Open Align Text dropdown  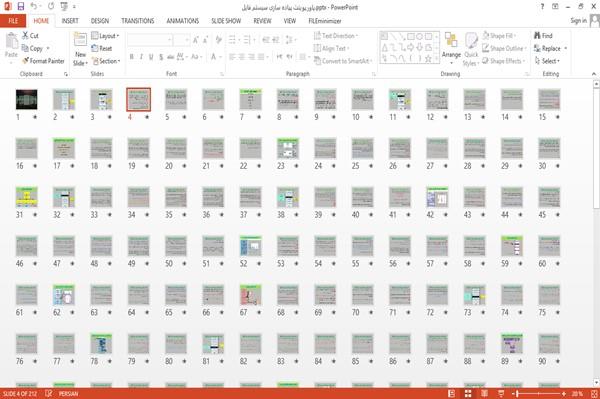(x=331, y=48)
